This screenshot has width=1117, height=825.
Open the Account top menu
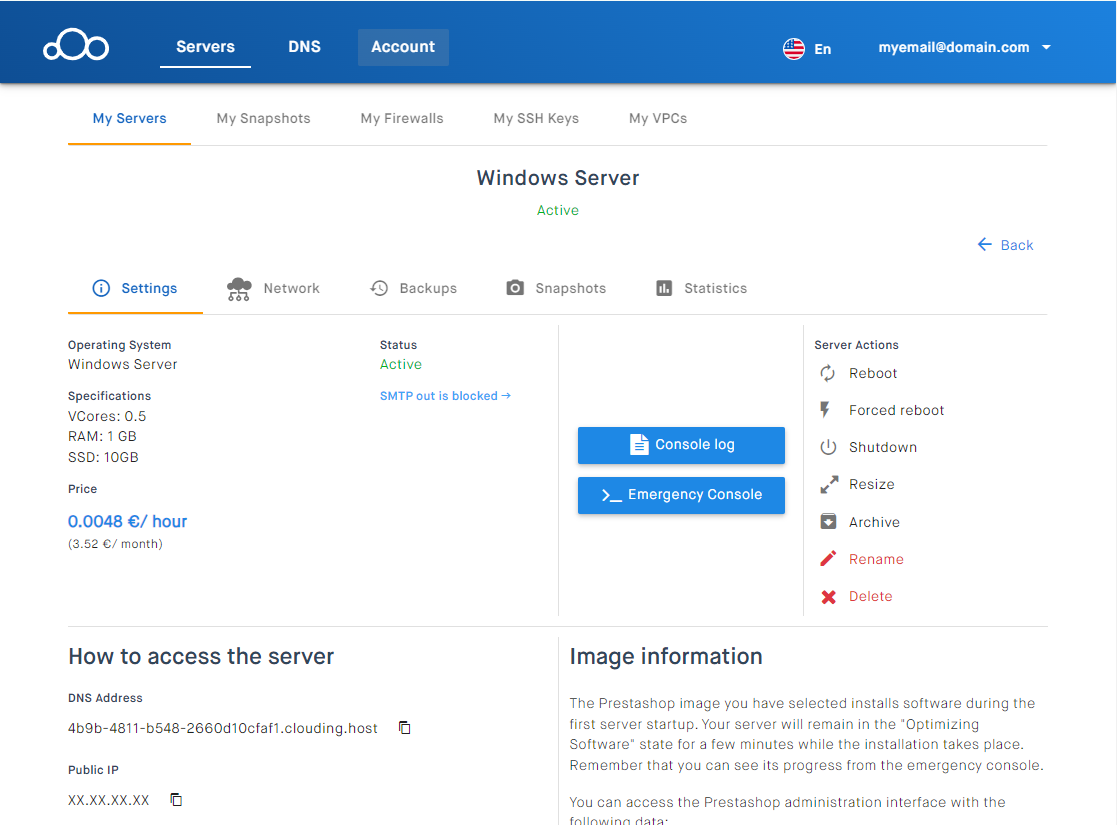coord(403,47)
